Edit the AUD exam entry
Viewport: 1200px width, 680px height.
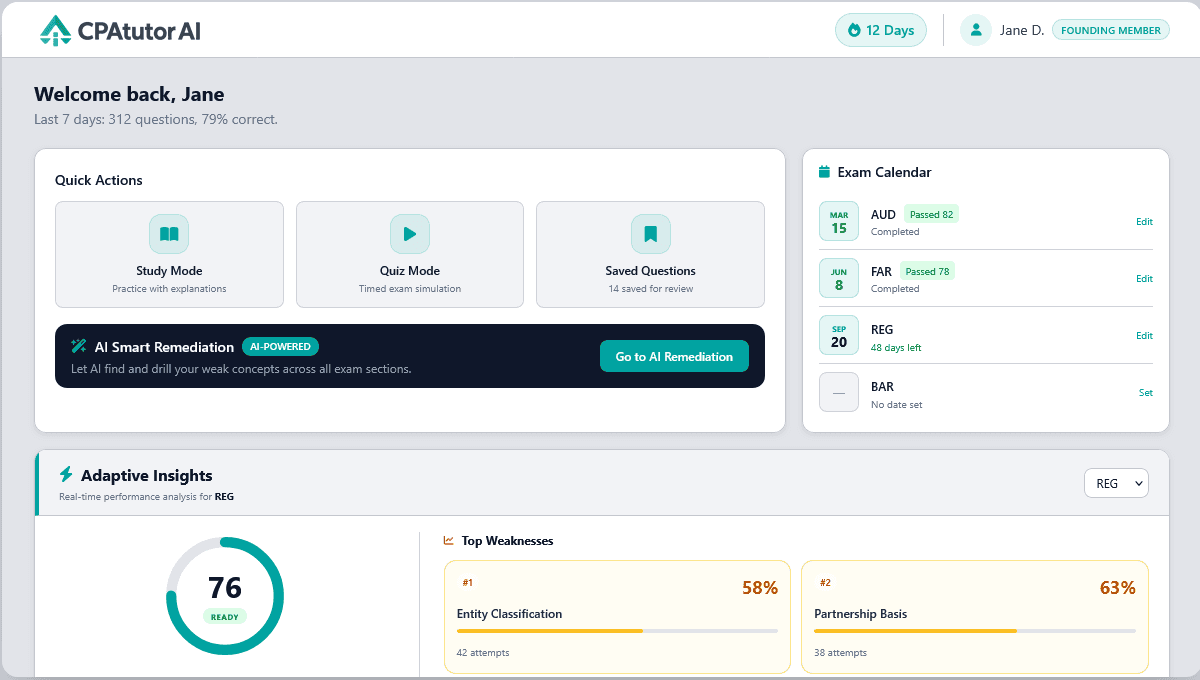[x=1144, y=221]
